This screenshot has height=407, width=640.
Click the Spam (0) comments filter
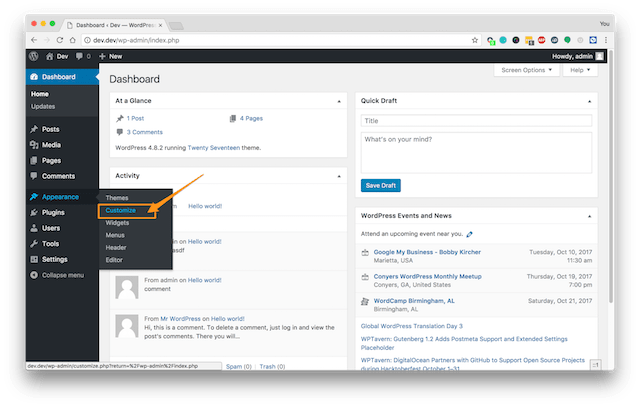tap(239, 367)
